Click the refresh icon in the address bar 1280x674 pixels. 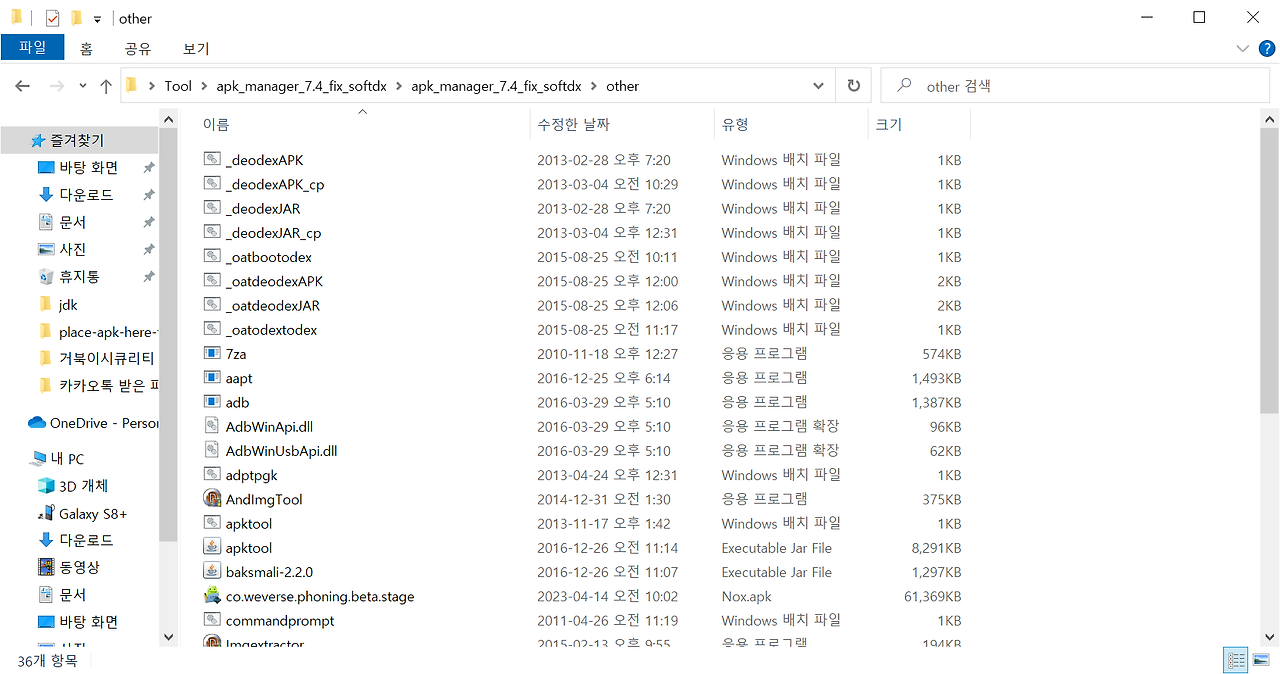(x=853, y=86)
